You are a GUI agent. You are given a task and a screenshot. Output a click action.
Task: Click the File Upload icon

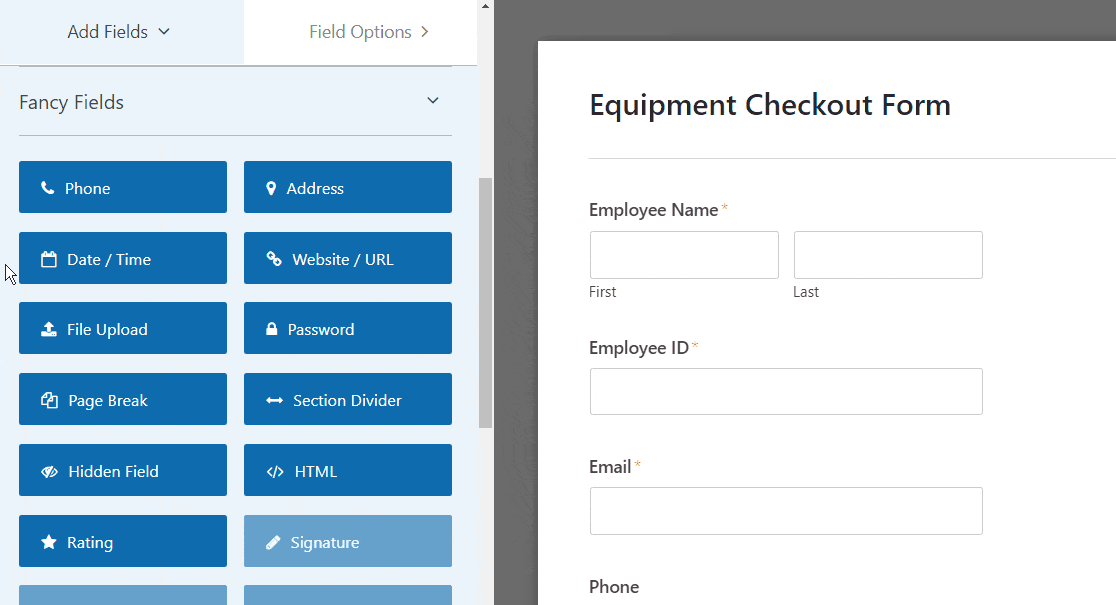pos(49,330)
